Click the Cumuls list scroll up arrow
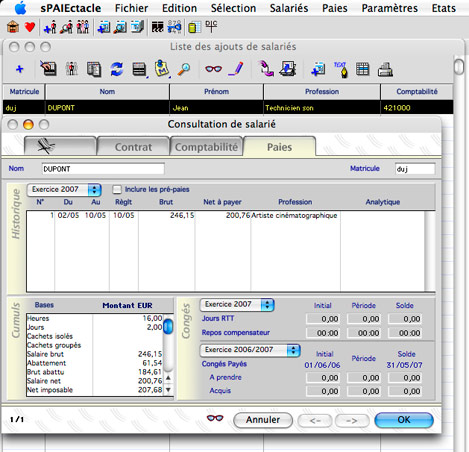 point(168,378)
